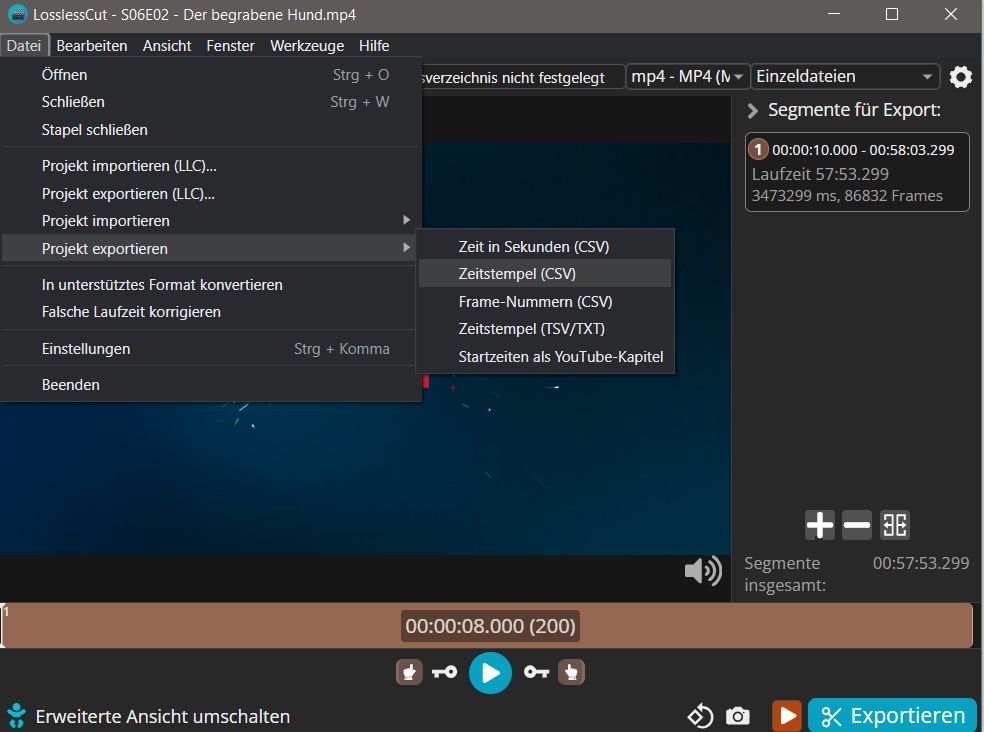Play the video

tap(490, 672)
